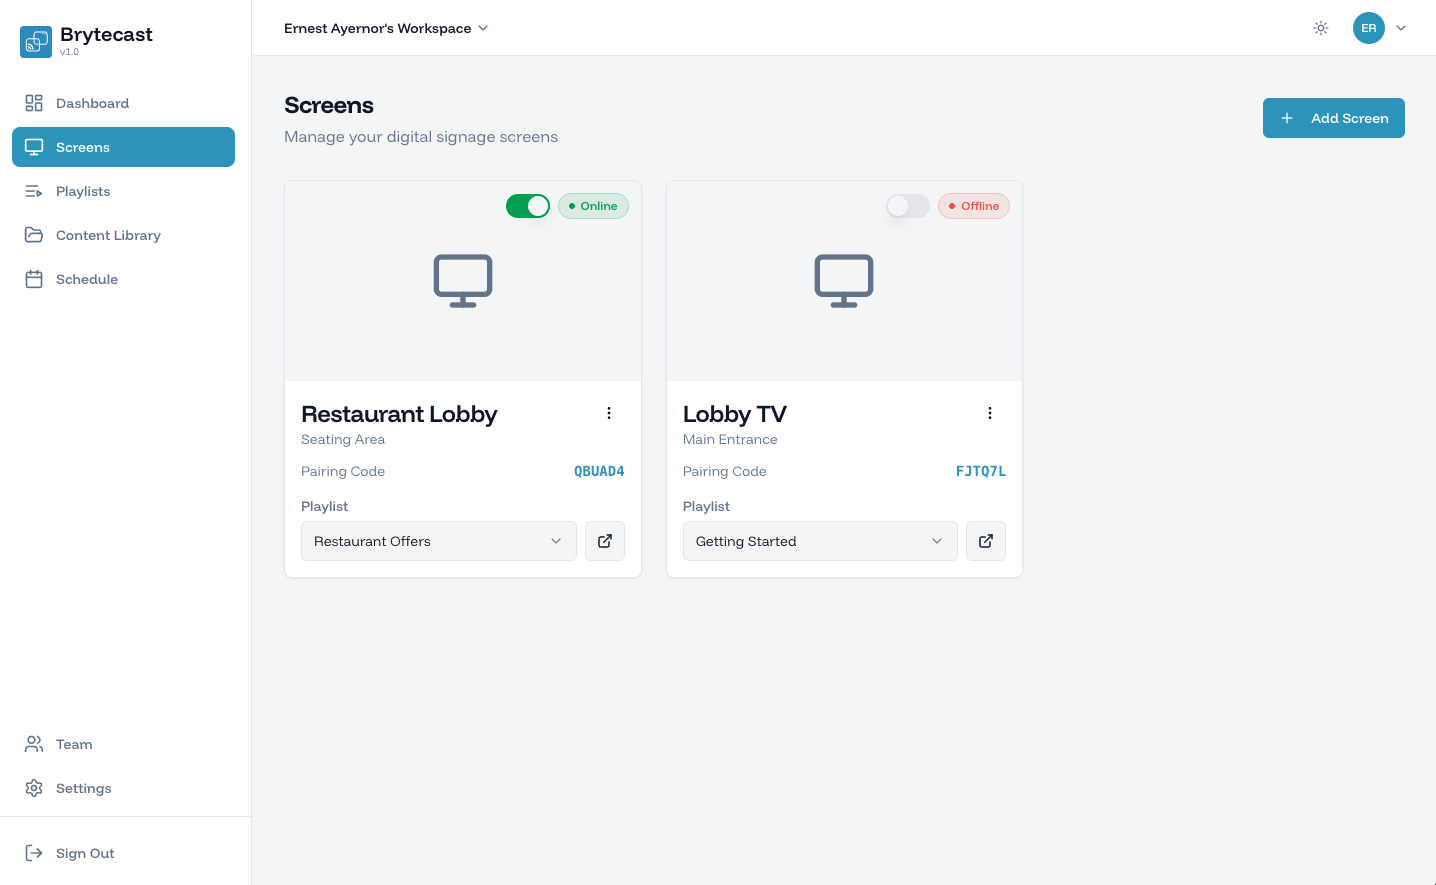Image resolution: width=1436 pixels, height=885 pixels.
Task: Click the Add Screen button
Action: point(1333,117)
